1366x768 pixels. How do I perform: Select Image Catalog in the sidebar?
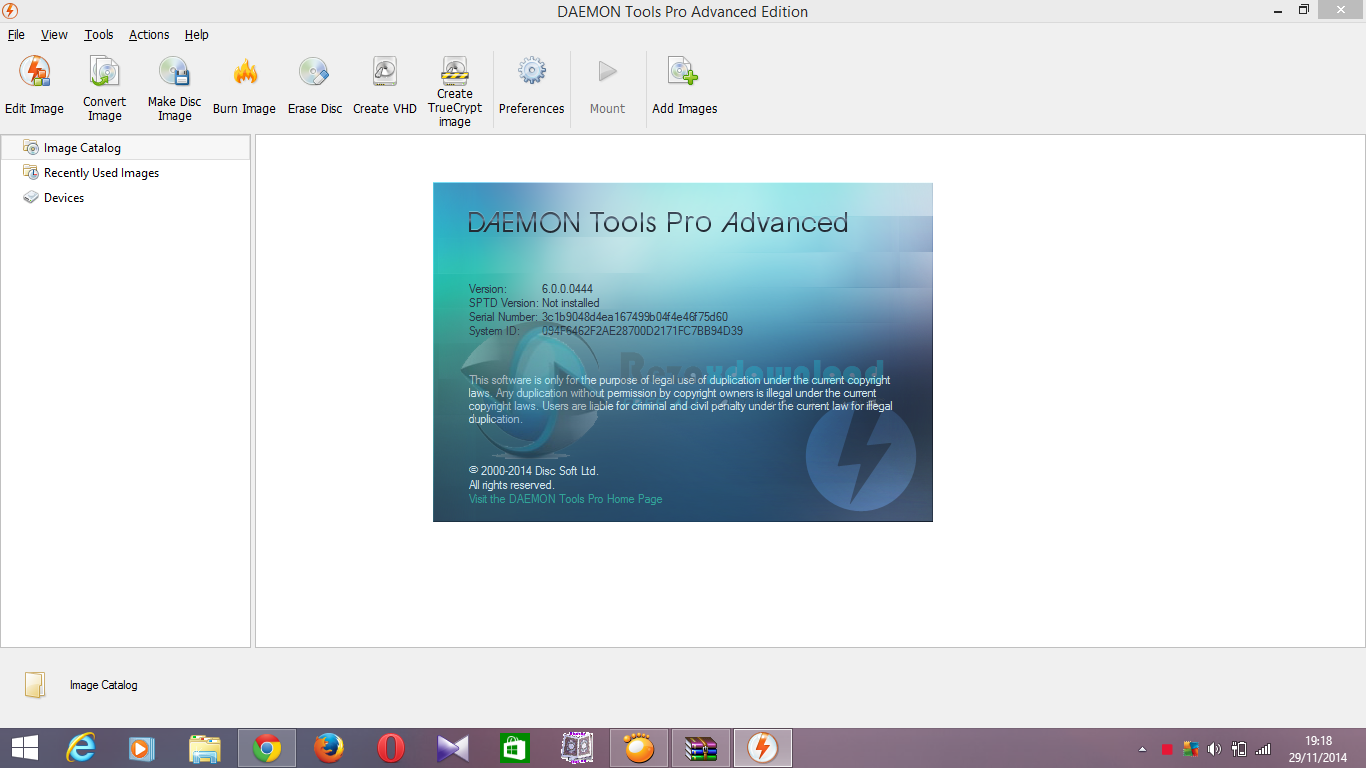click(x=125, y=147)
